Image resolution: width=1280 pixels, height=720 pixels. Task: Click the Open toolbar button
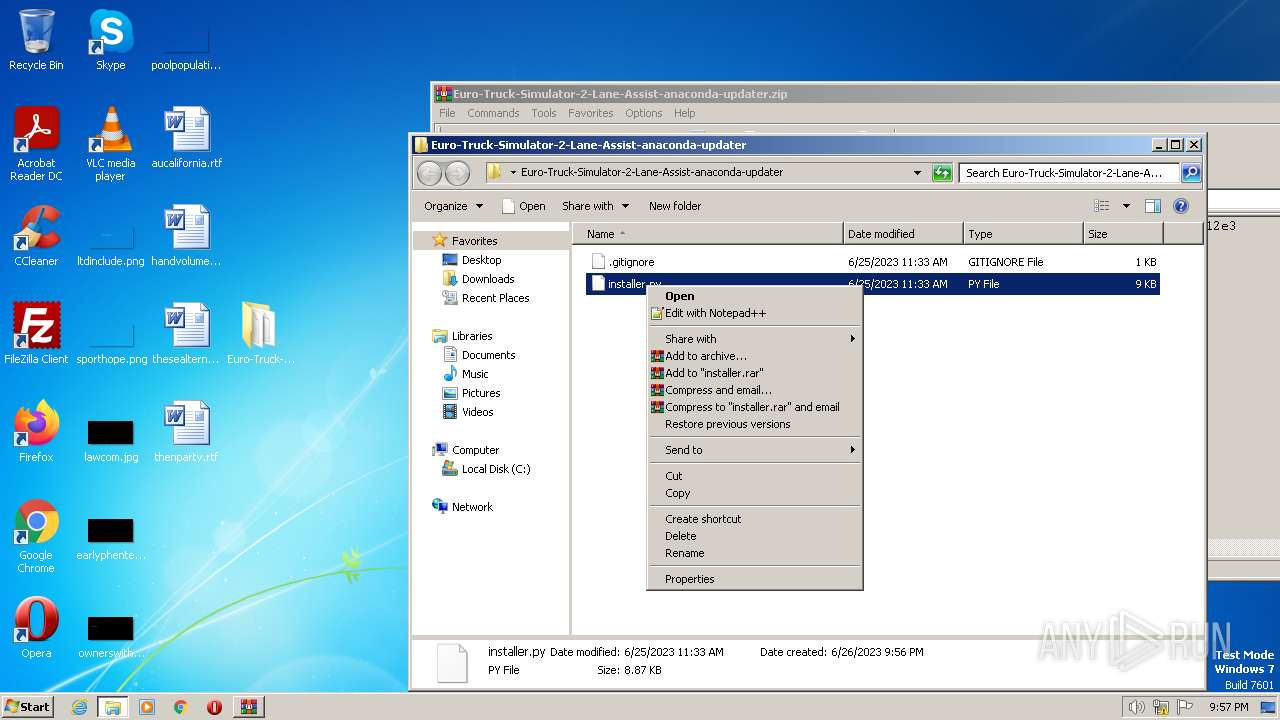(523, 206)
